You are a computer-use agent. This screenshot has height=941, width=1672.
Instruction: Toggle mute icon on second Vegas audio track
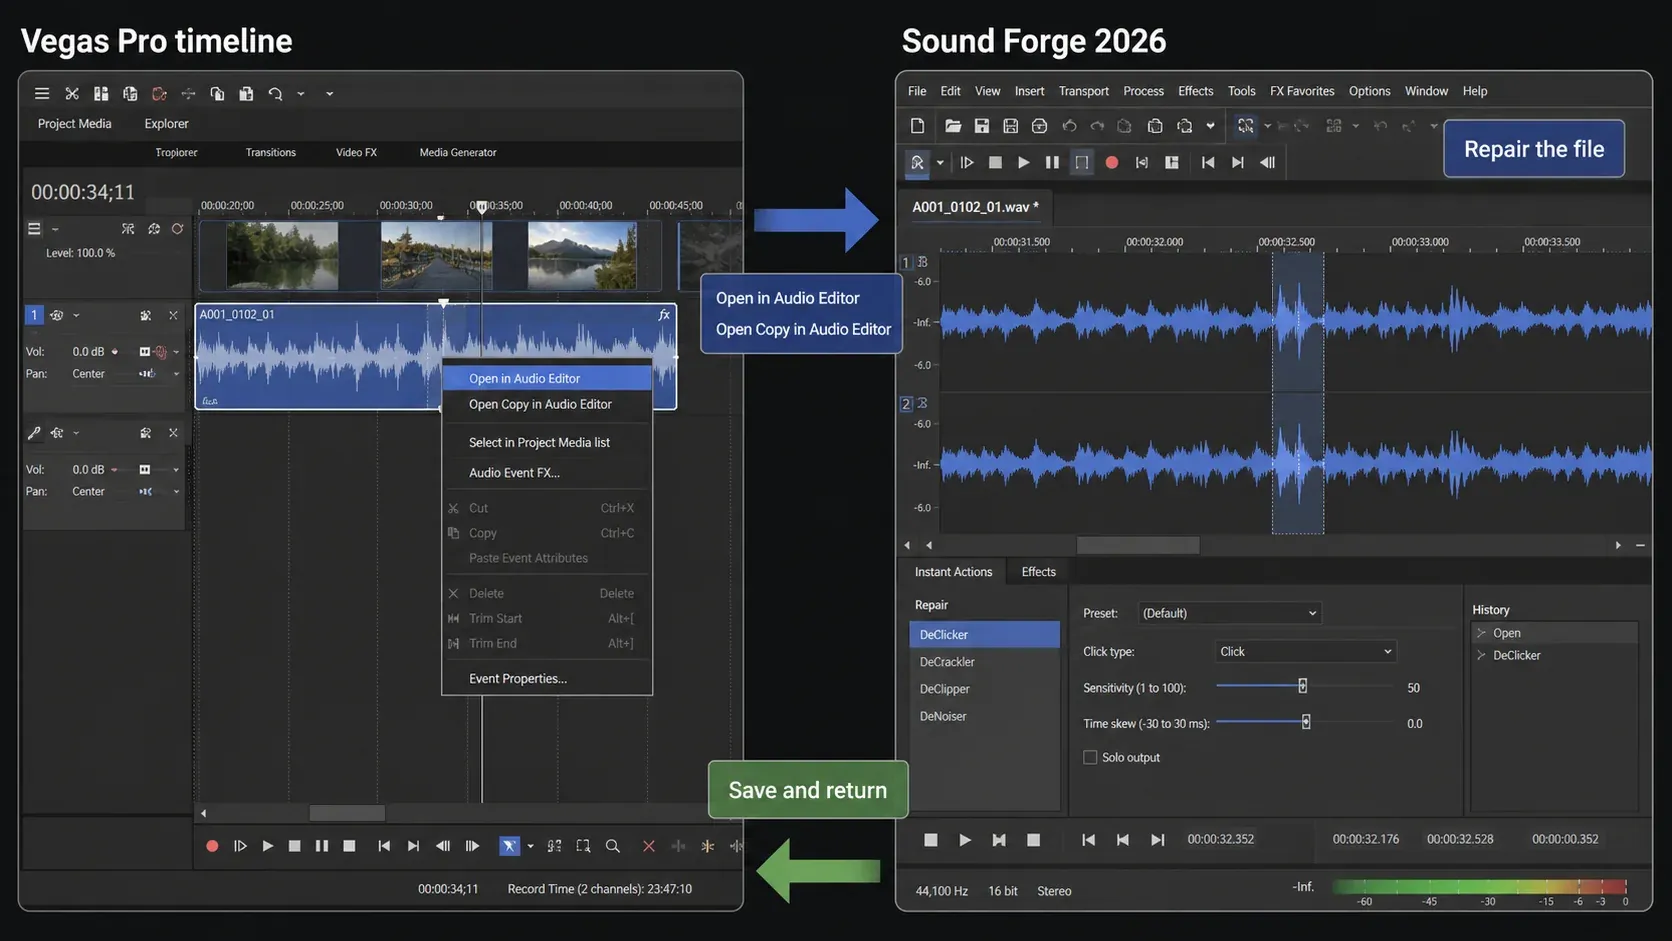(146, 433)
